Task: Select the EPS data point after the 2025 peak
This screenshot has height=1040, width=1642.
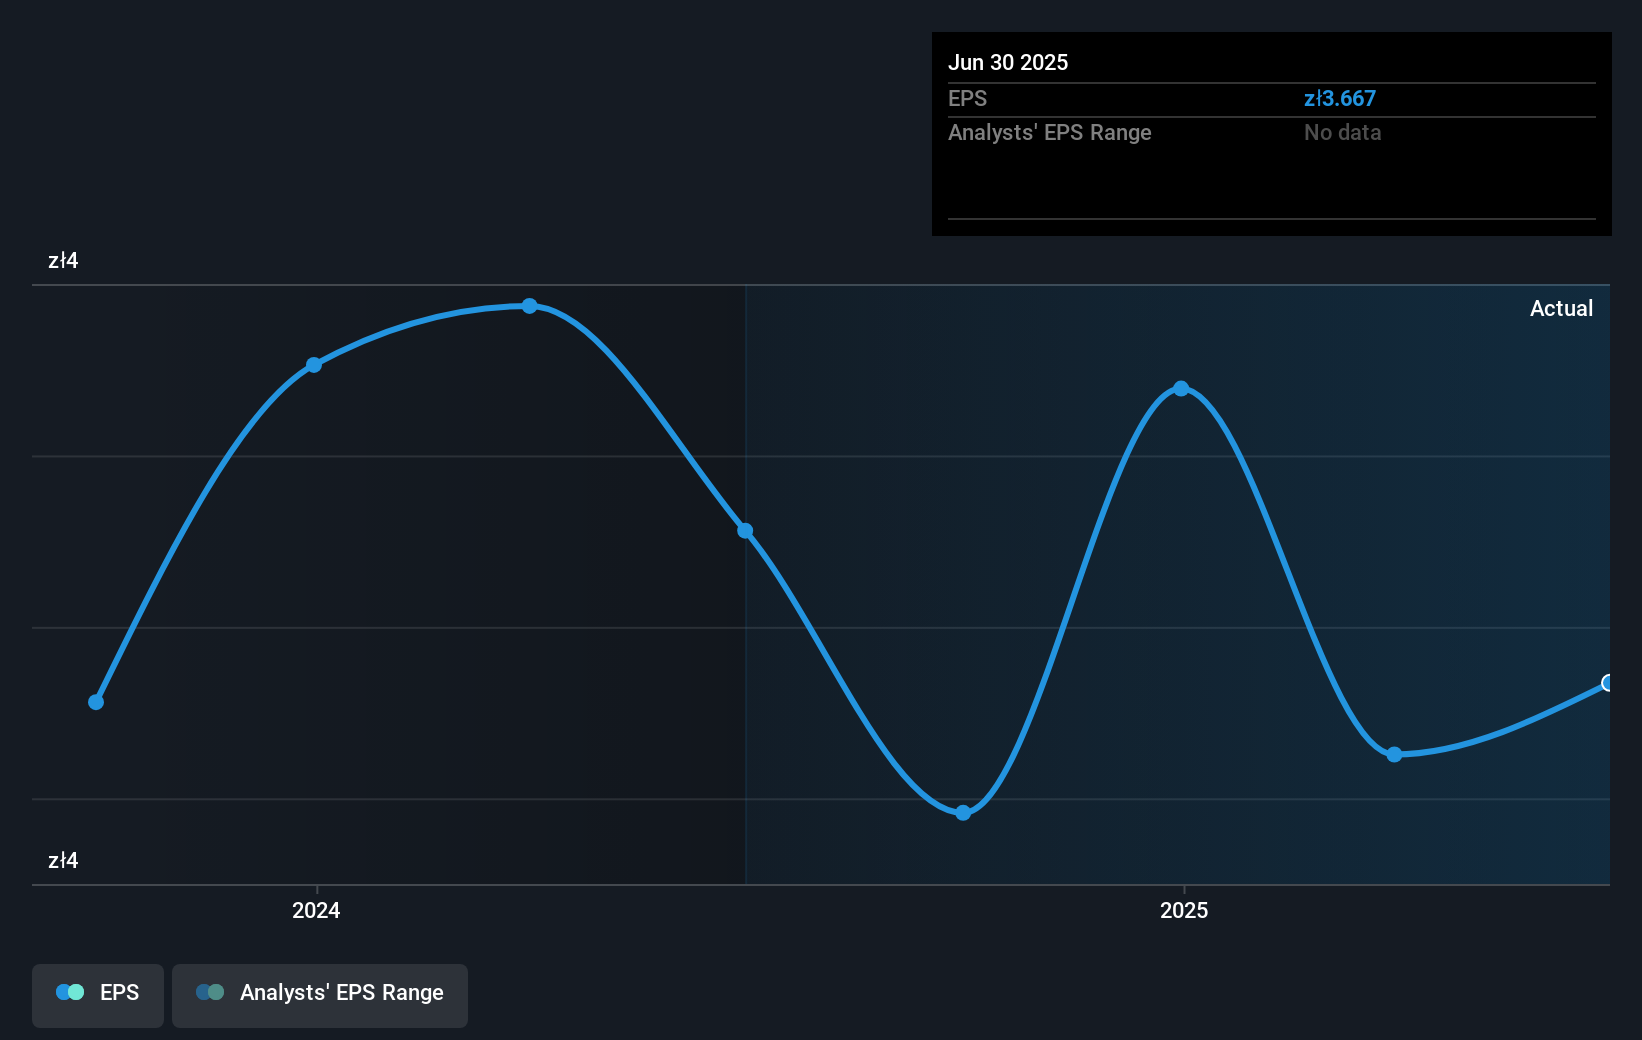Action: pos(1394,754)
